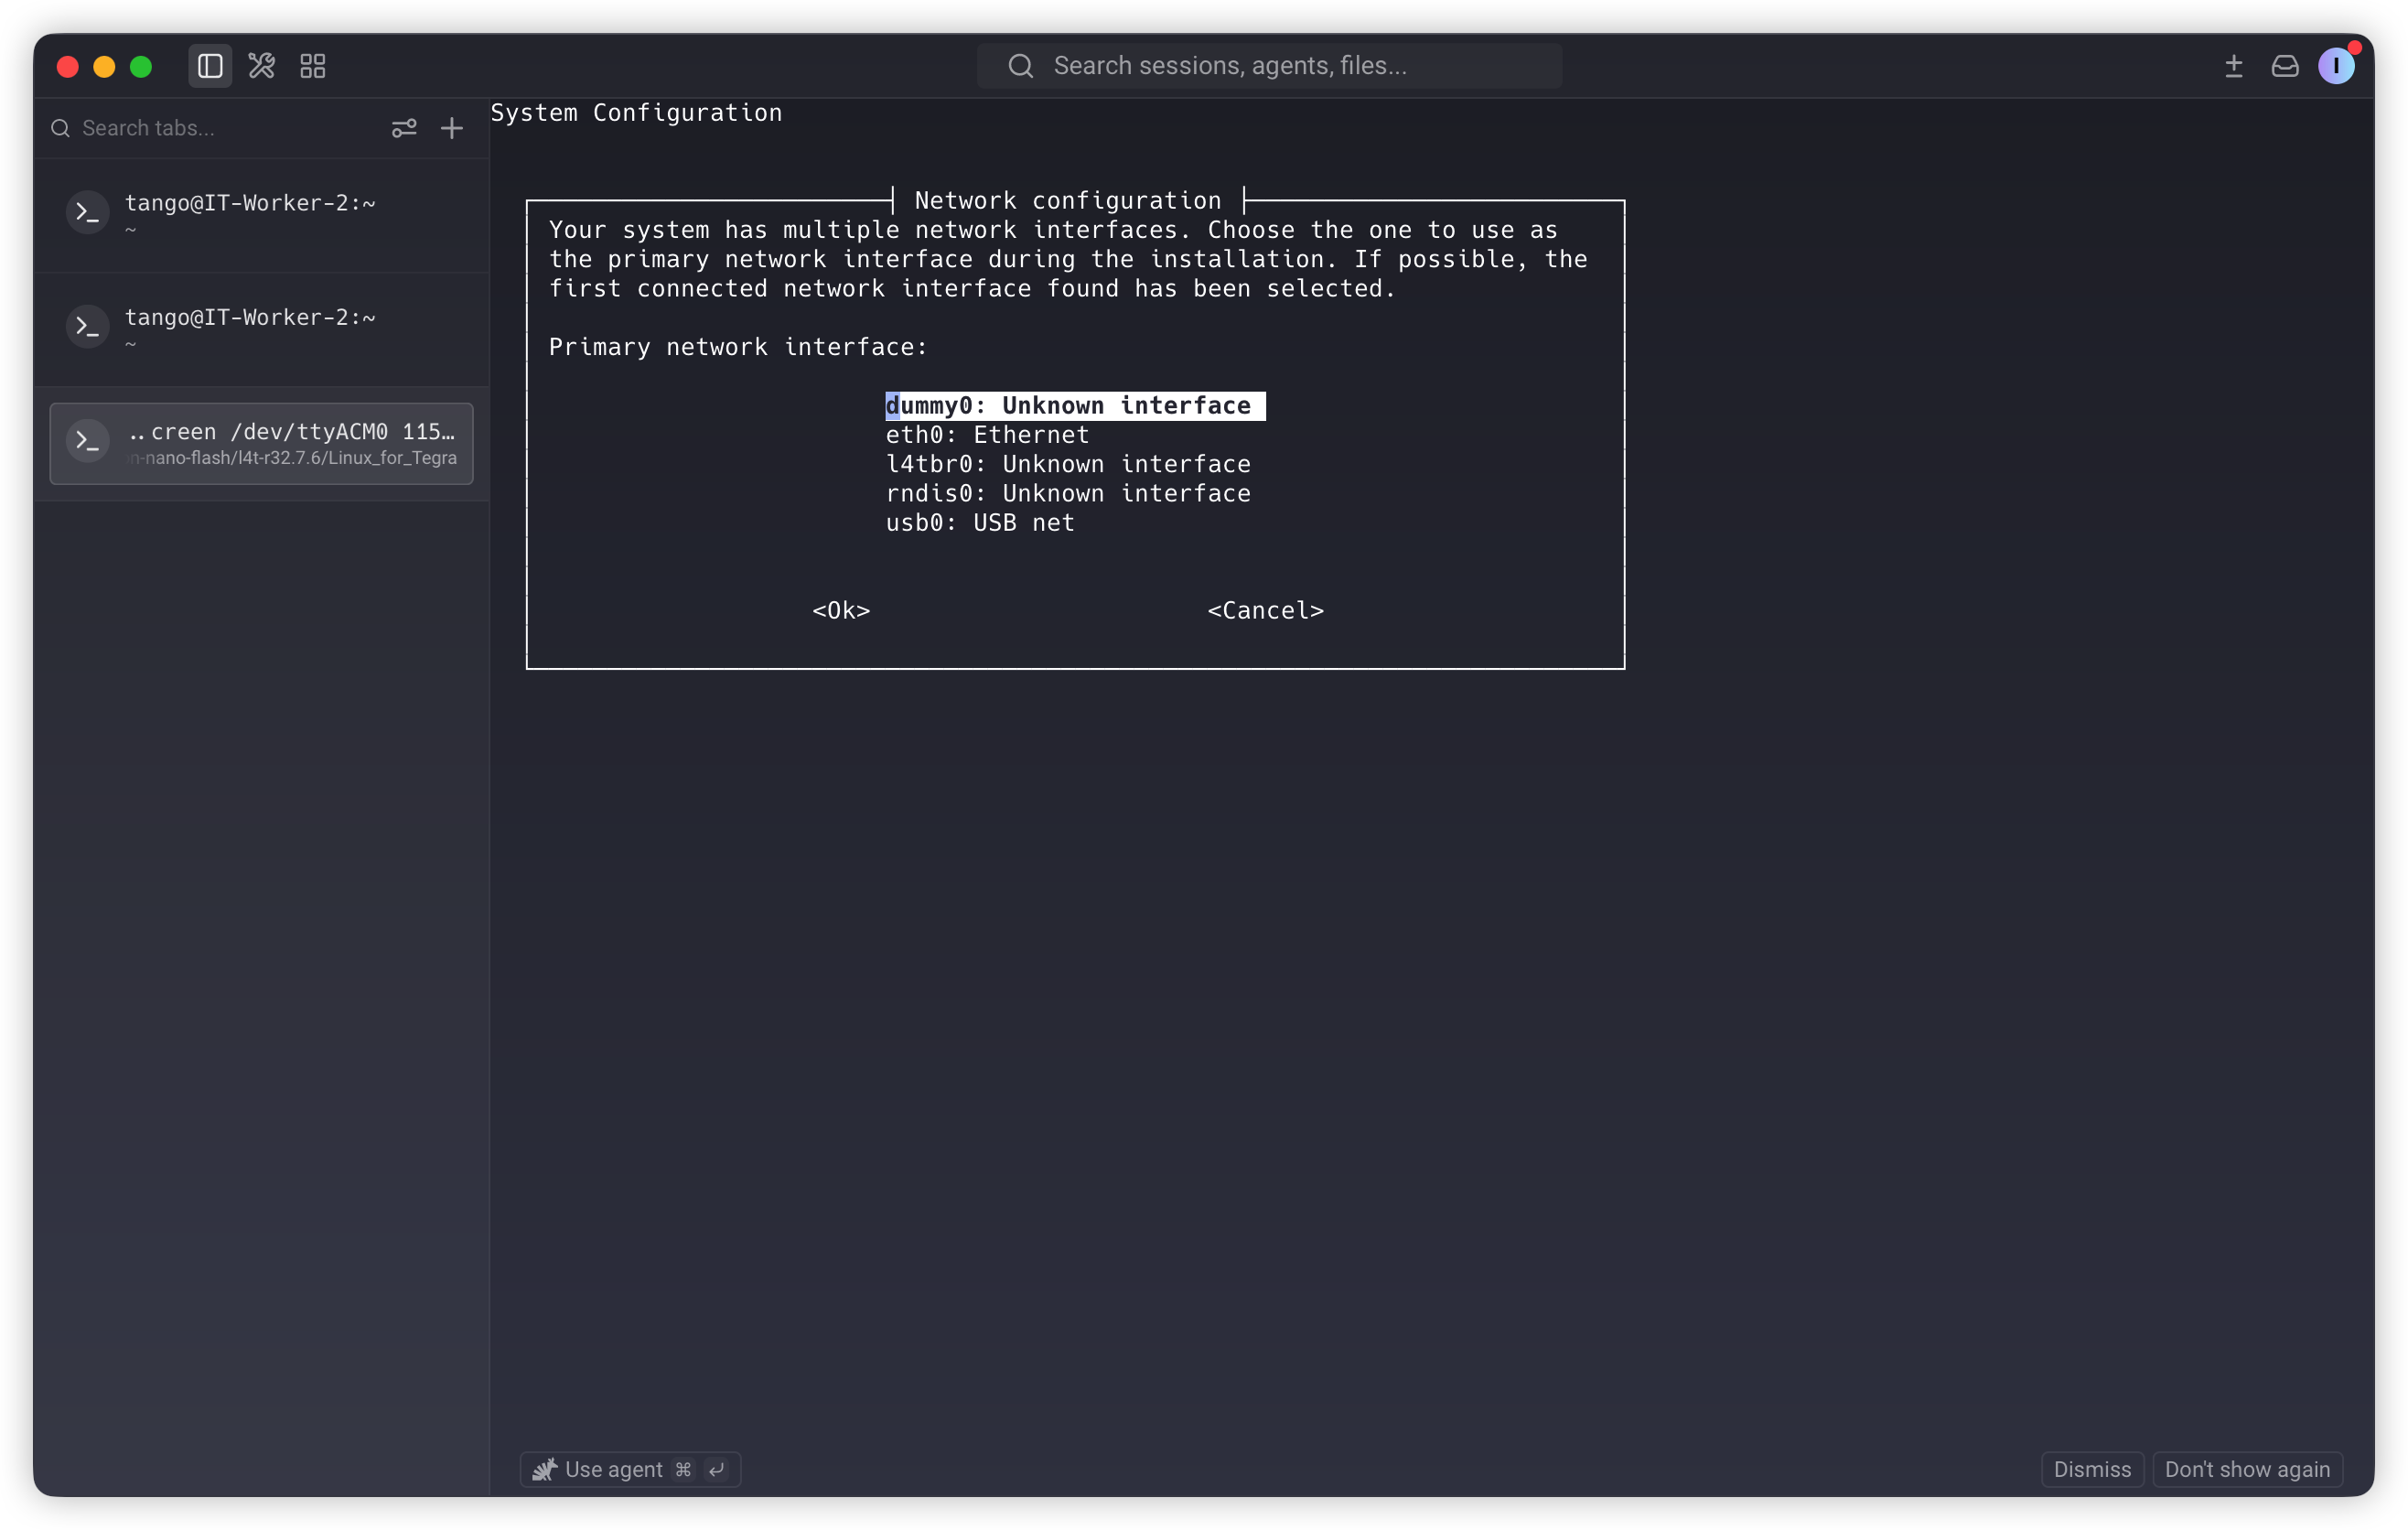Click the Search sessions, agents, files box
2408x1530 pixels.
[1269, 66]
